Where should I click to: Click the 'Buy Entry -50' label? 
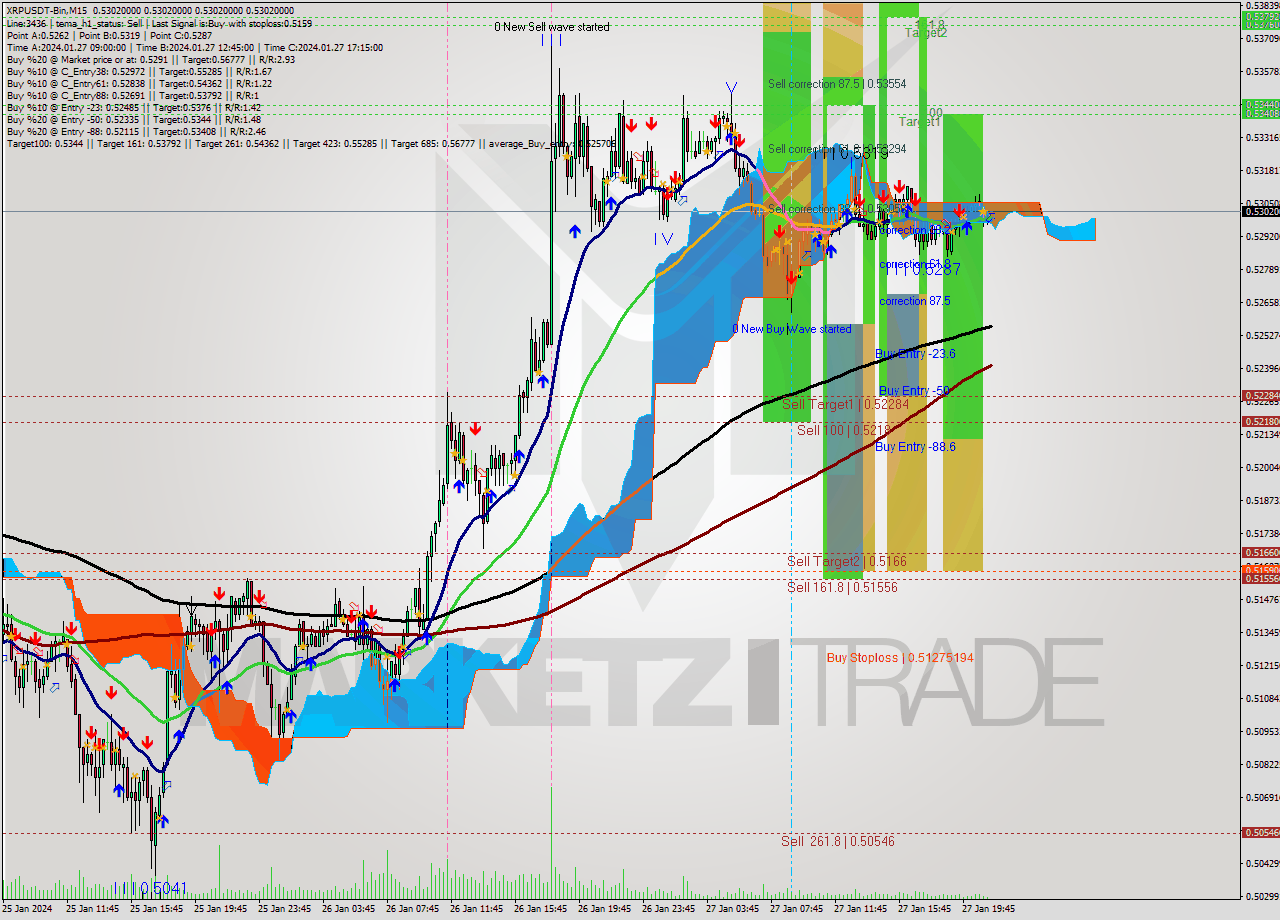[x=914, y=390]
